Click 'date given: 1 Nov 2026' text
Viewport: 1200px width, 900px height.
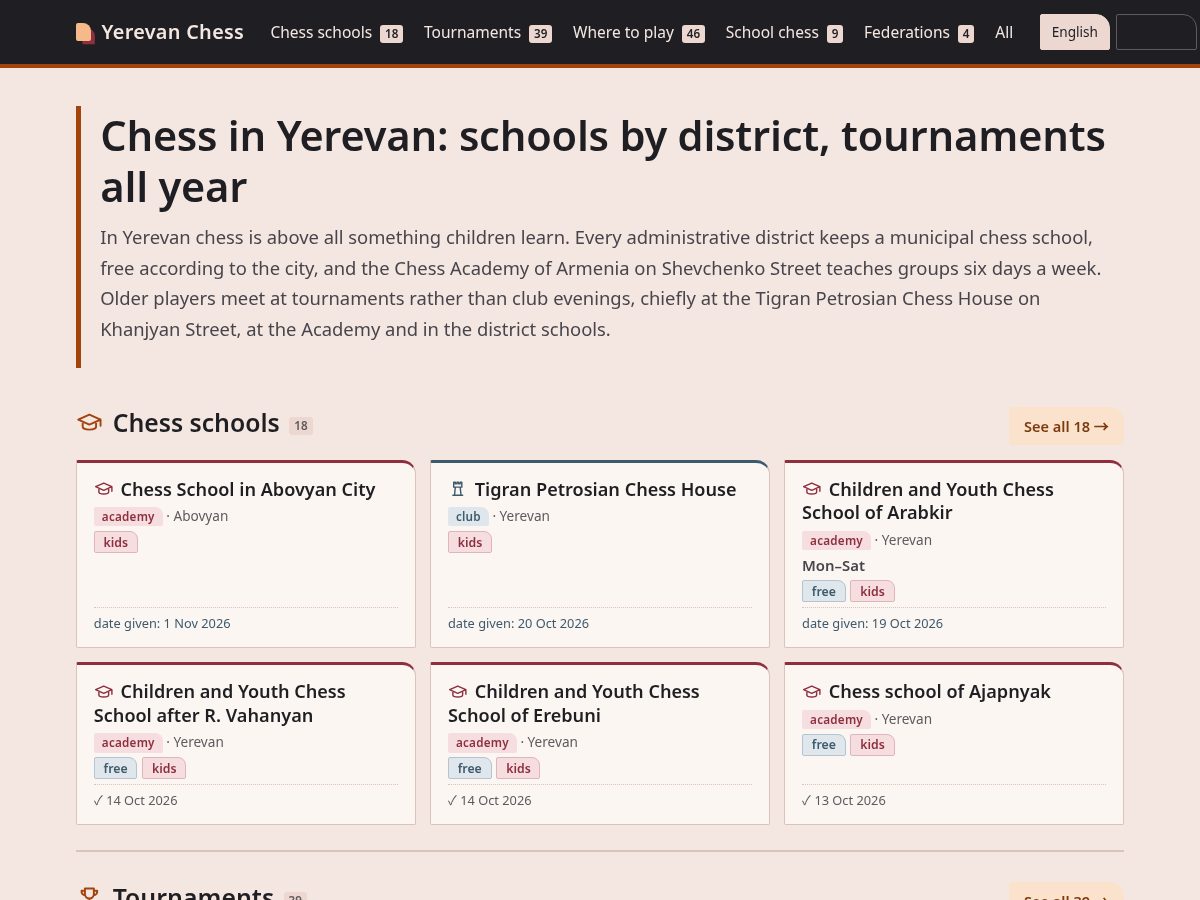(x=162, y=623)
